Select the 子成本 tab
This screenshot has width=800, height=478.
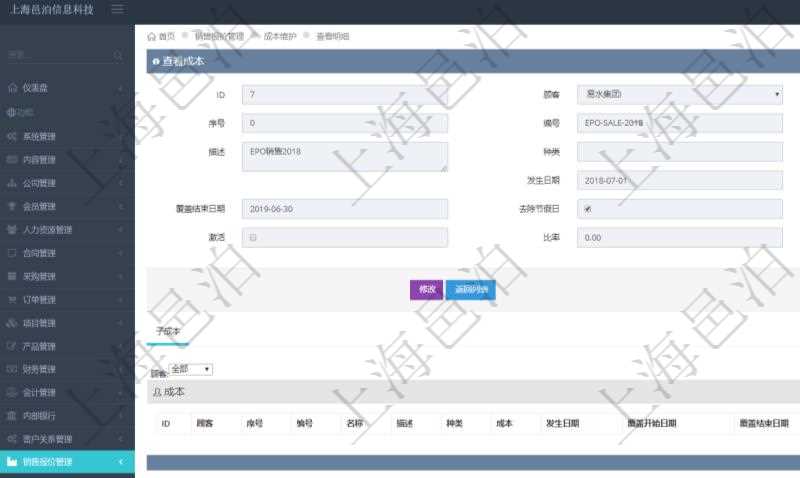point(168,331)
